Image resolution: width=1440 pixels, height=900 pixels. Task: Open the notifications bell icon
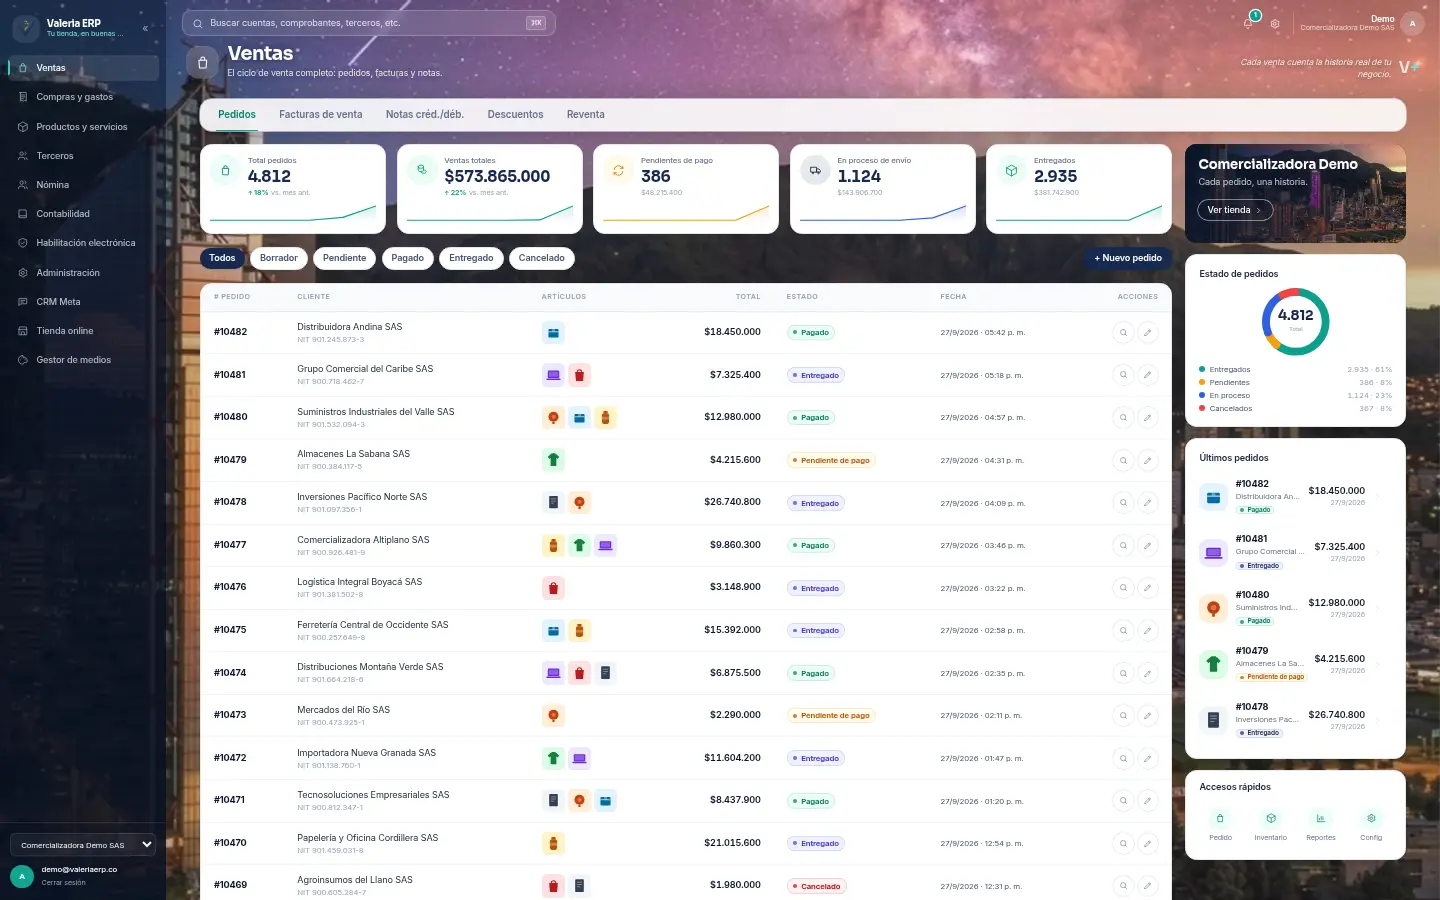click(1249, 23)
